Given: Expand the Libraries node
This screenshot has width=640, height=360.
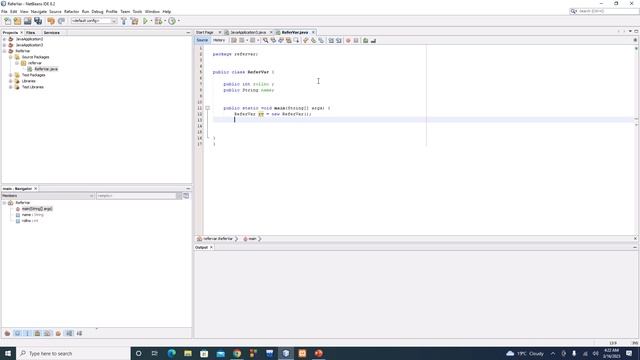Looking at the screenshot, I should pos(11,81).
